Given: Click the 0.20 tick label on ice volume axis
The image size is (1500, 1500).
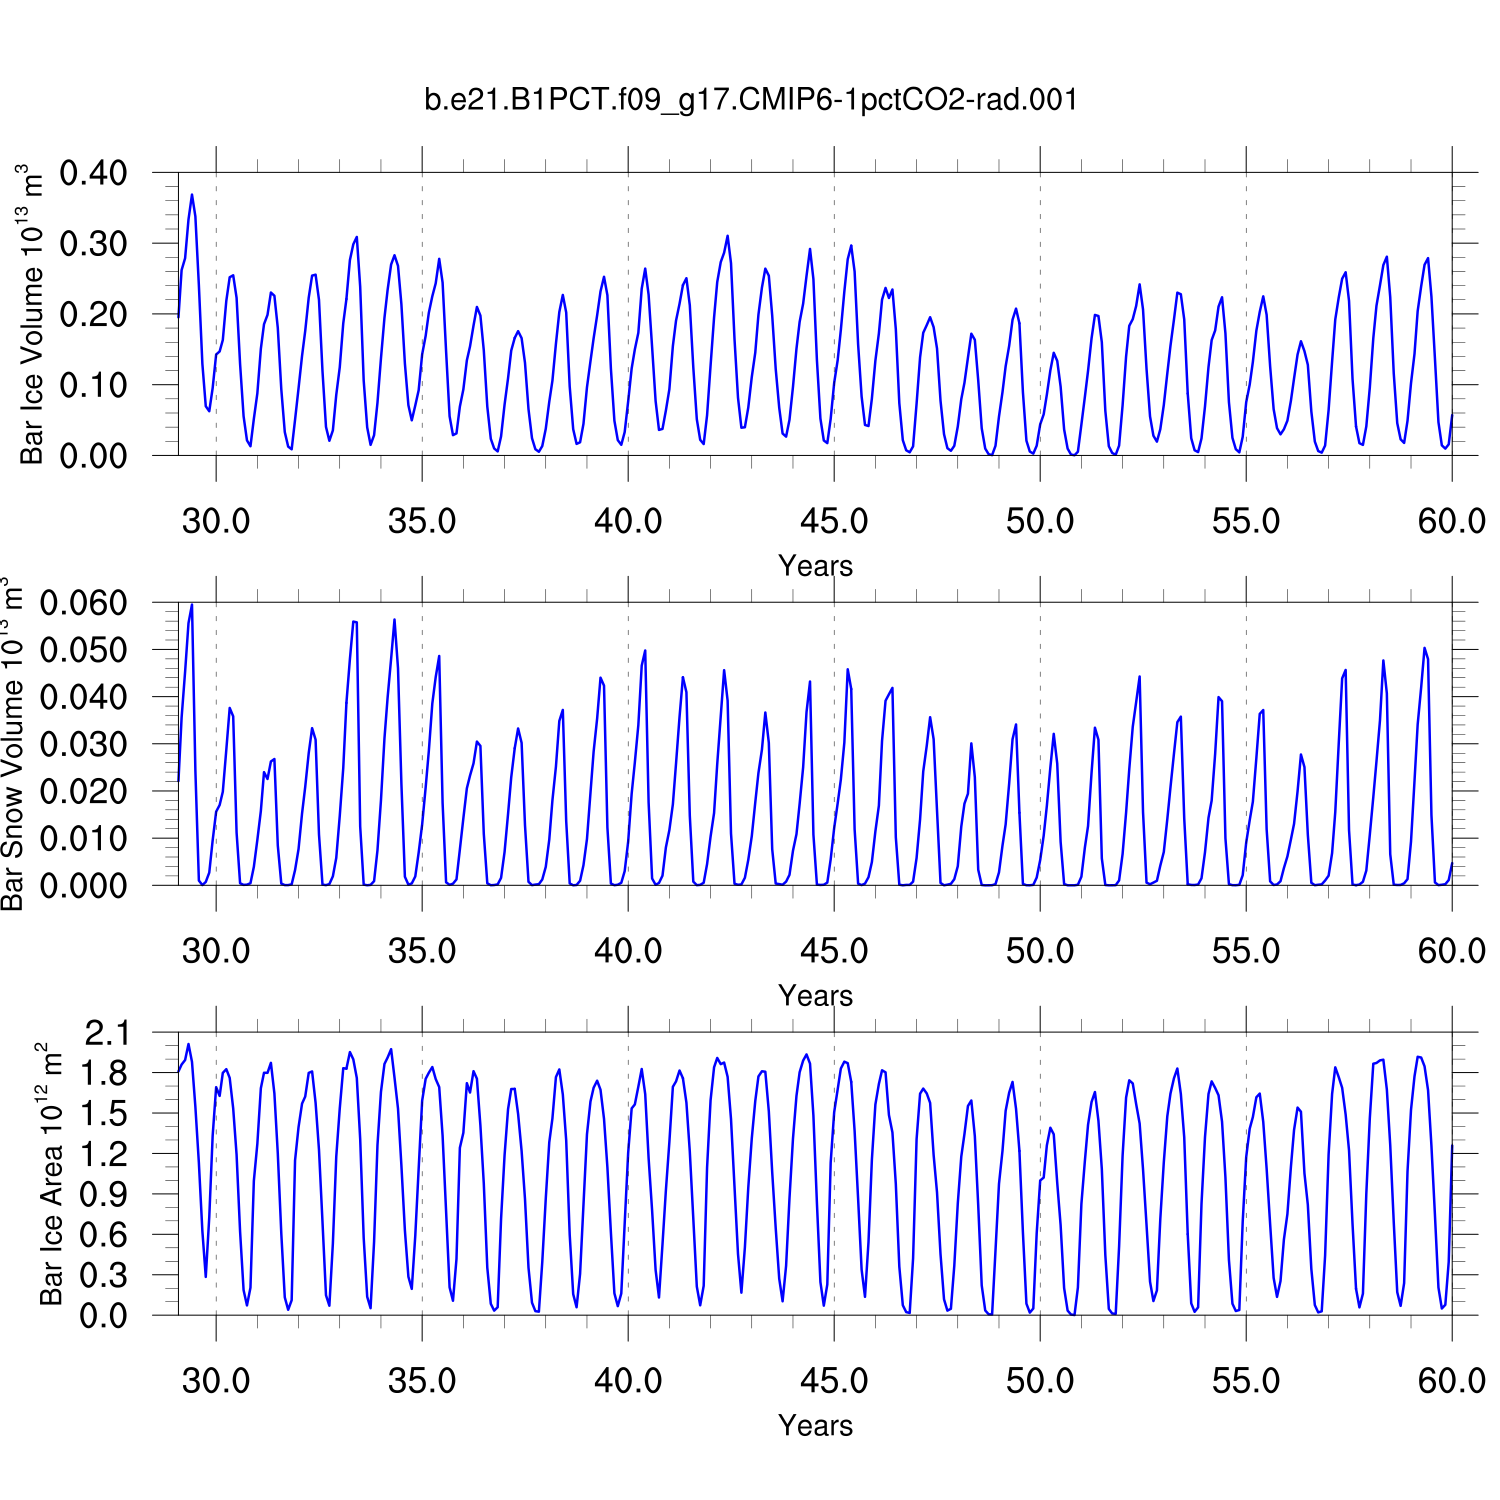Looking at the screenshot, I should tap(94, 314).
